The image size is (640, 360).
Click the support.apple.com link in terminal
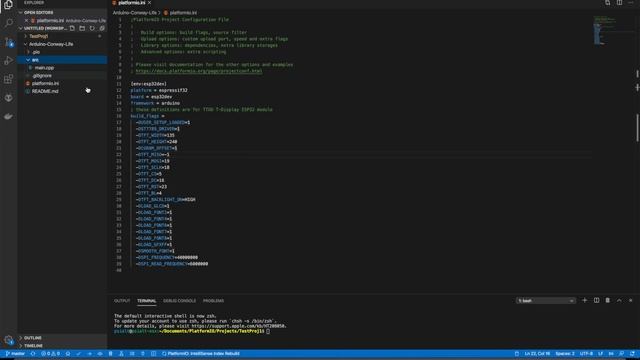pos(238,326)
